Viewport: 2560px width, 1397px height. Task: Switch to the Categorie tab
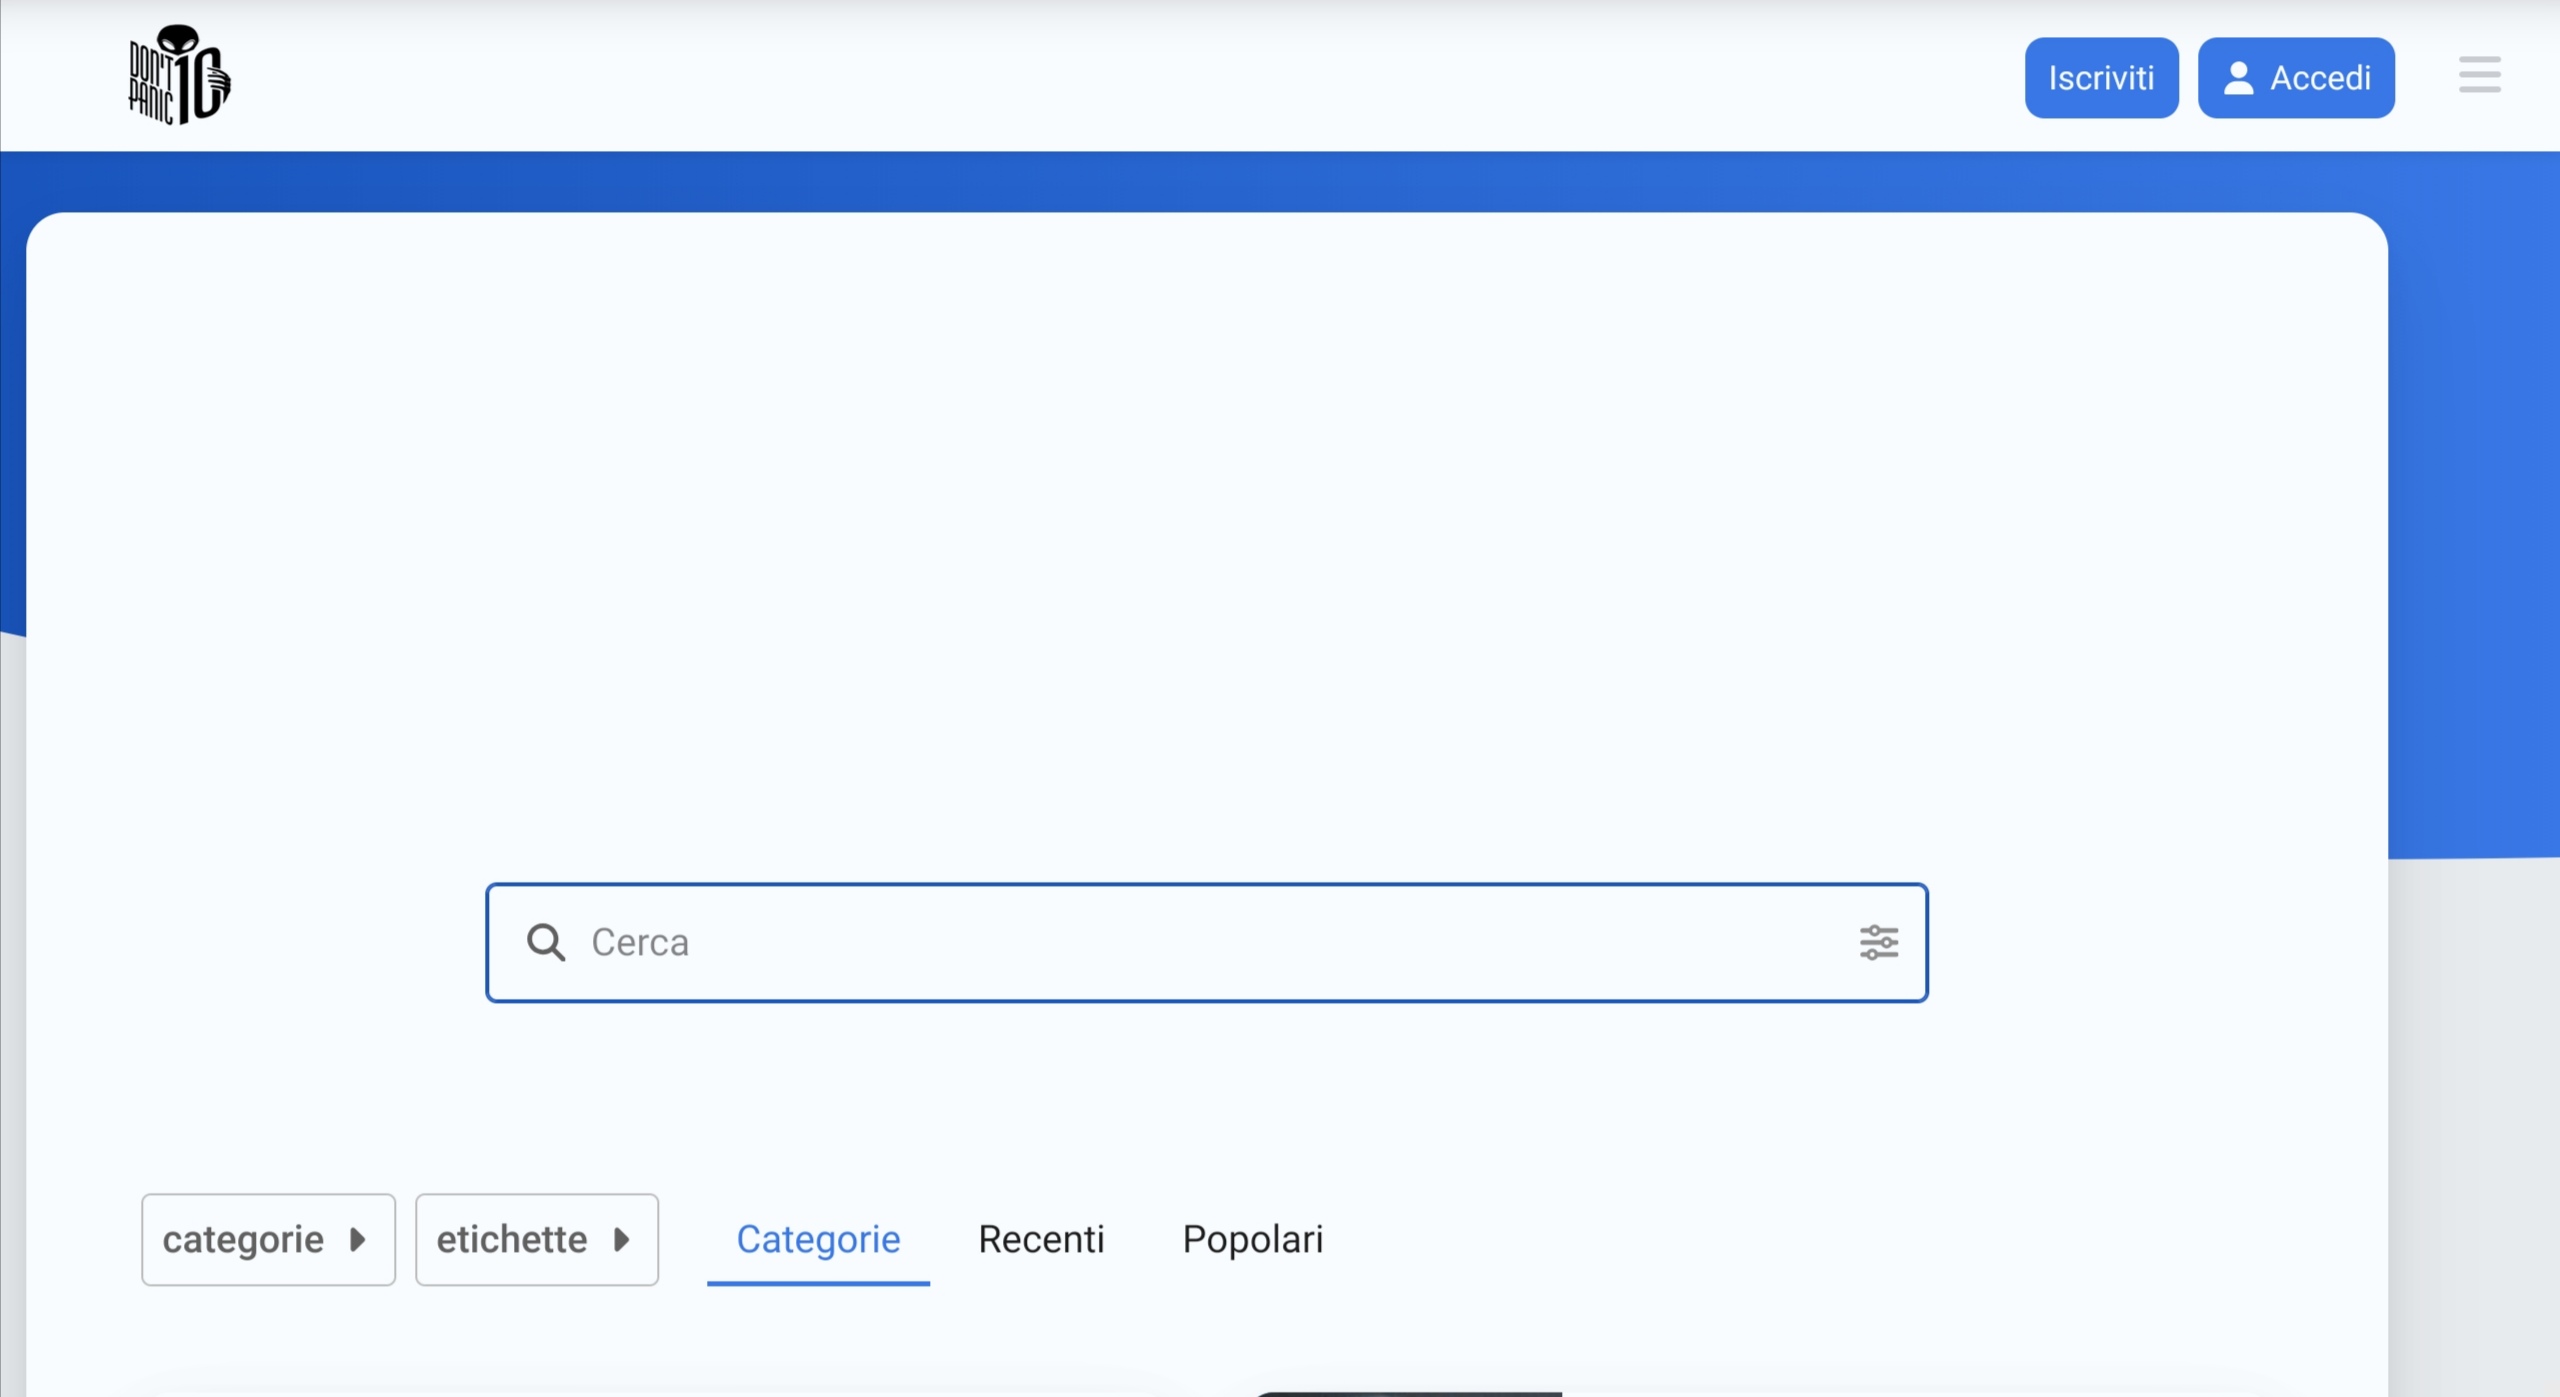(818, 1239)
